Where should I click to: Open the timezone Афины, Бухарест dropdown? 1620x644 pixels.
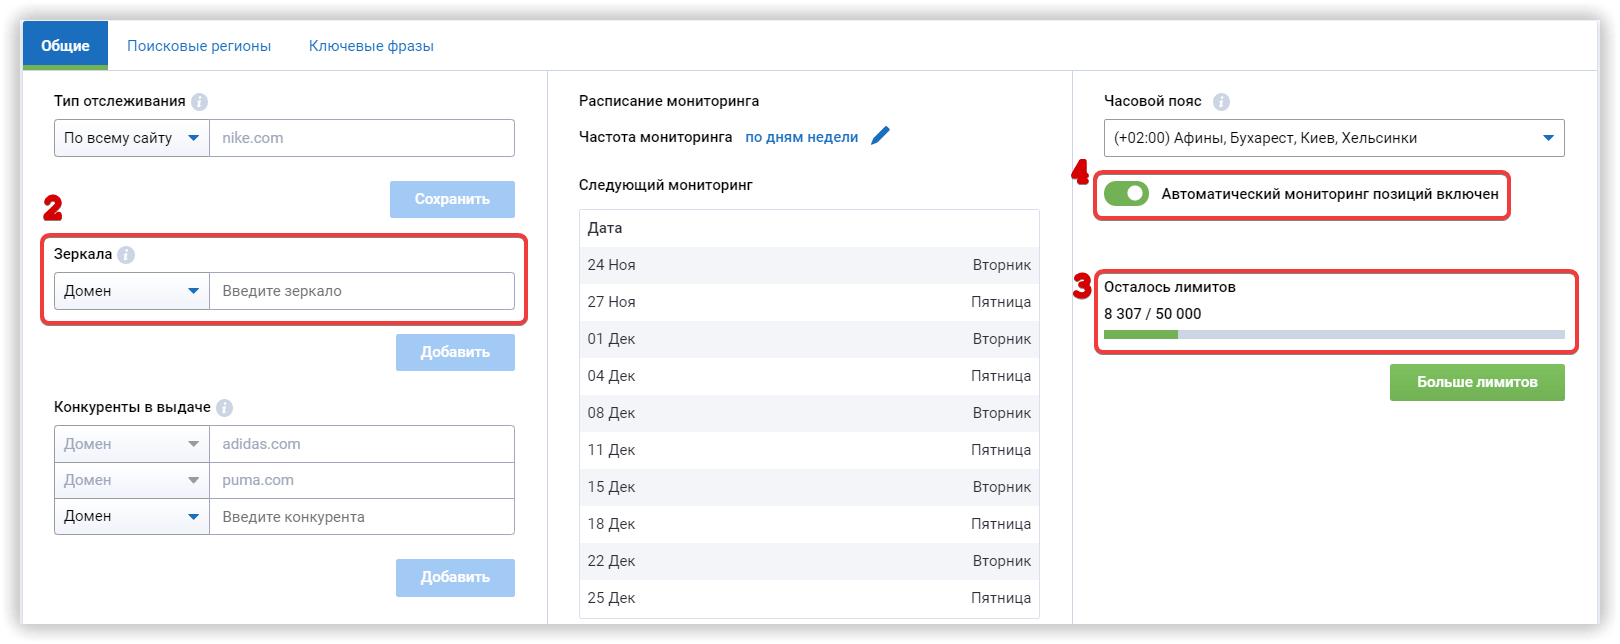coord(1334,138)
